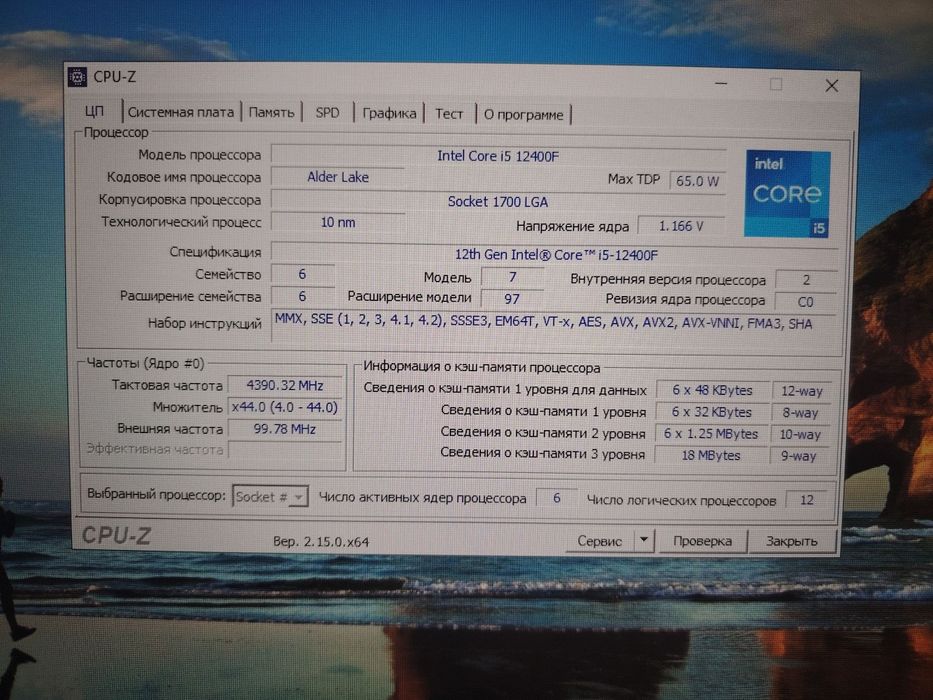933x700 pixels.
Task: Open the Графика tab
Action: (x=389, y=113)
